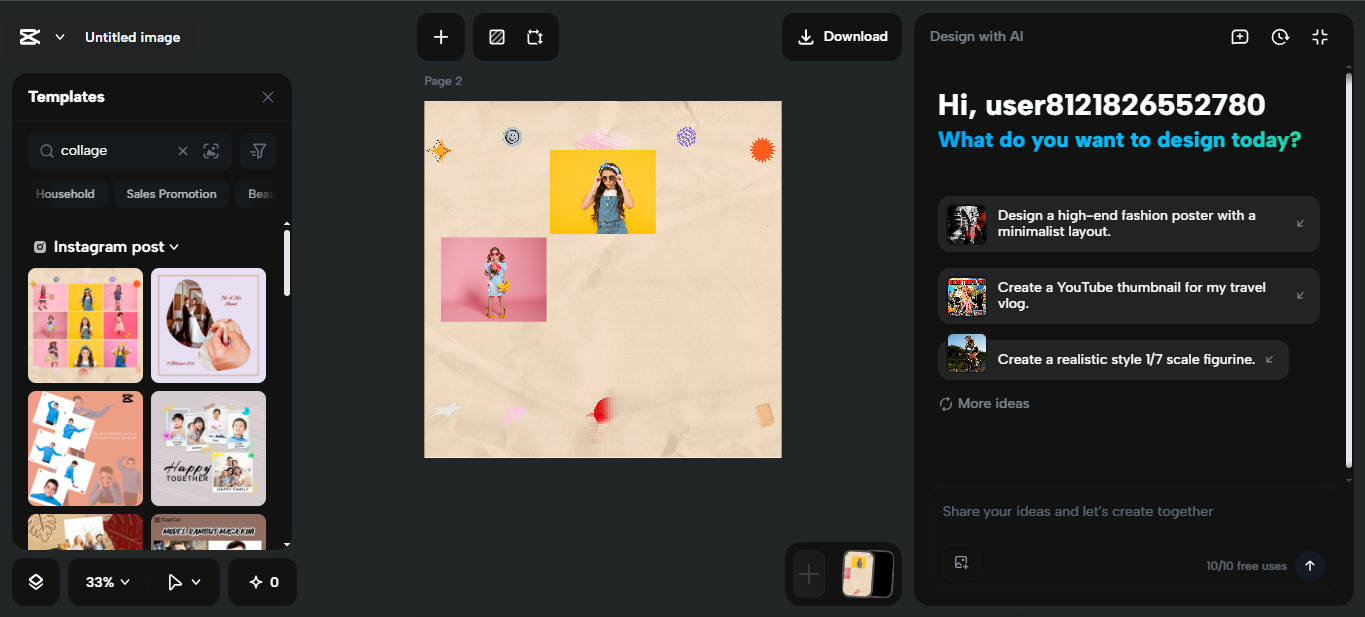Choose the pink-yellow grid collage template
Viewport: 1365px width, 617px height.
[x=85, y=325]
